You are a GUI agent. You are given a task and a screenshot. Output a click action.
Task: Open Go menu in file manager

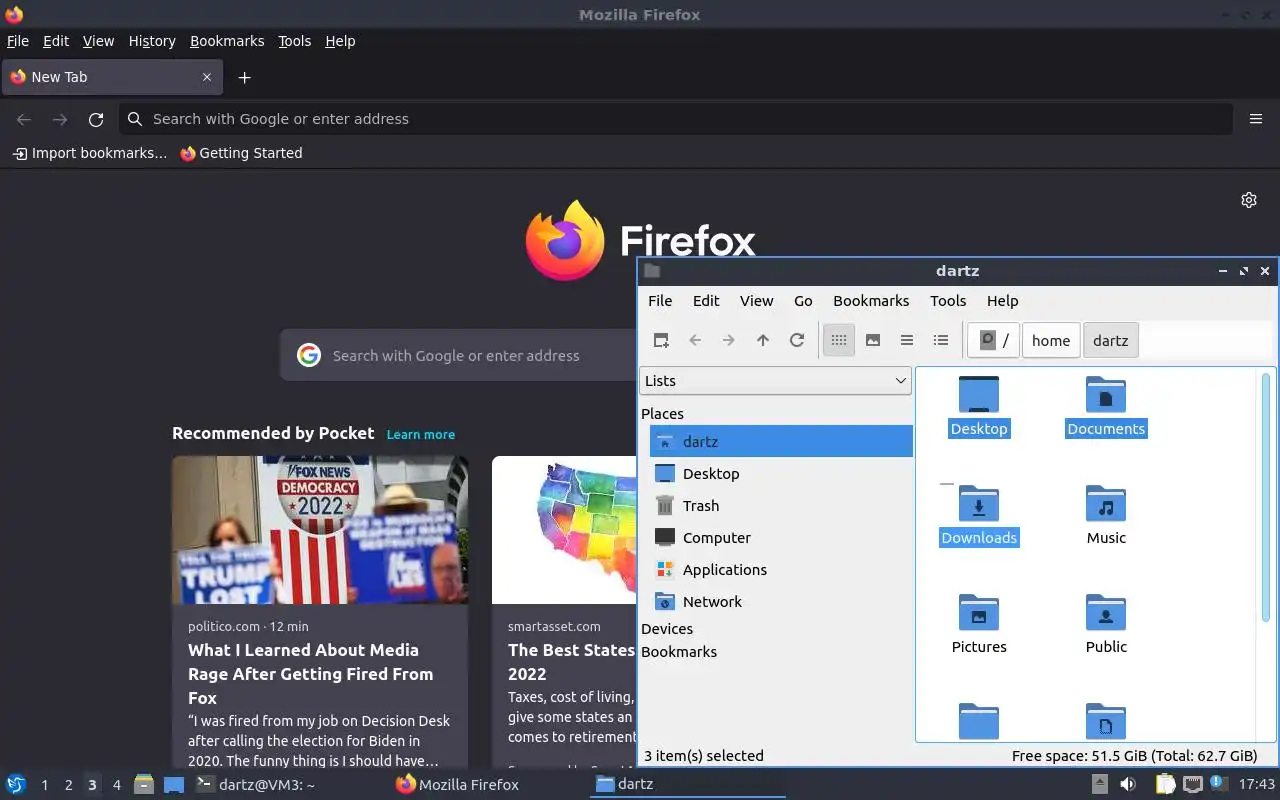[x=803, y=300]
